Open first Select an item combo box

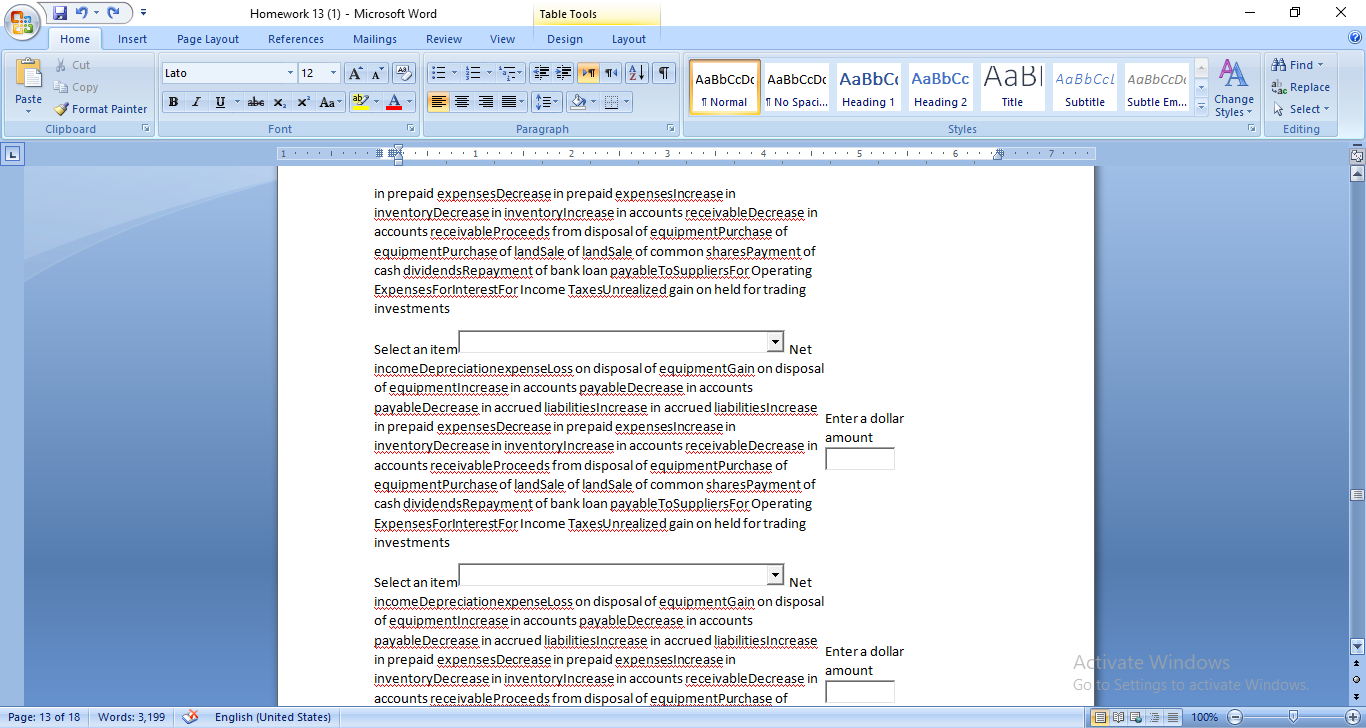(x=775, y=342)
